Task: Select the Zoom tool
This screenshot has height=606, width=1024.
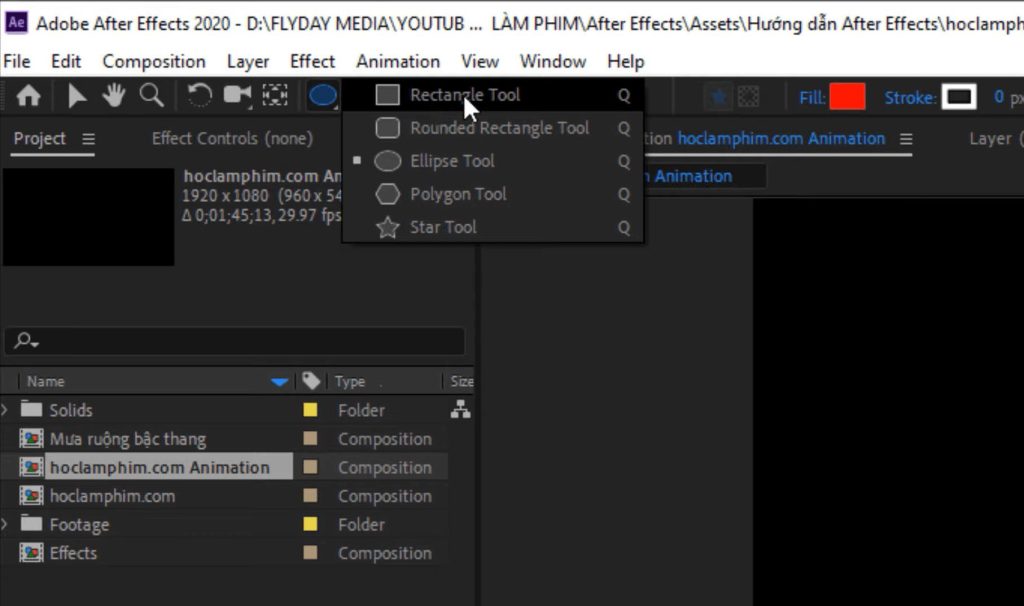Action: coord(151,96)
